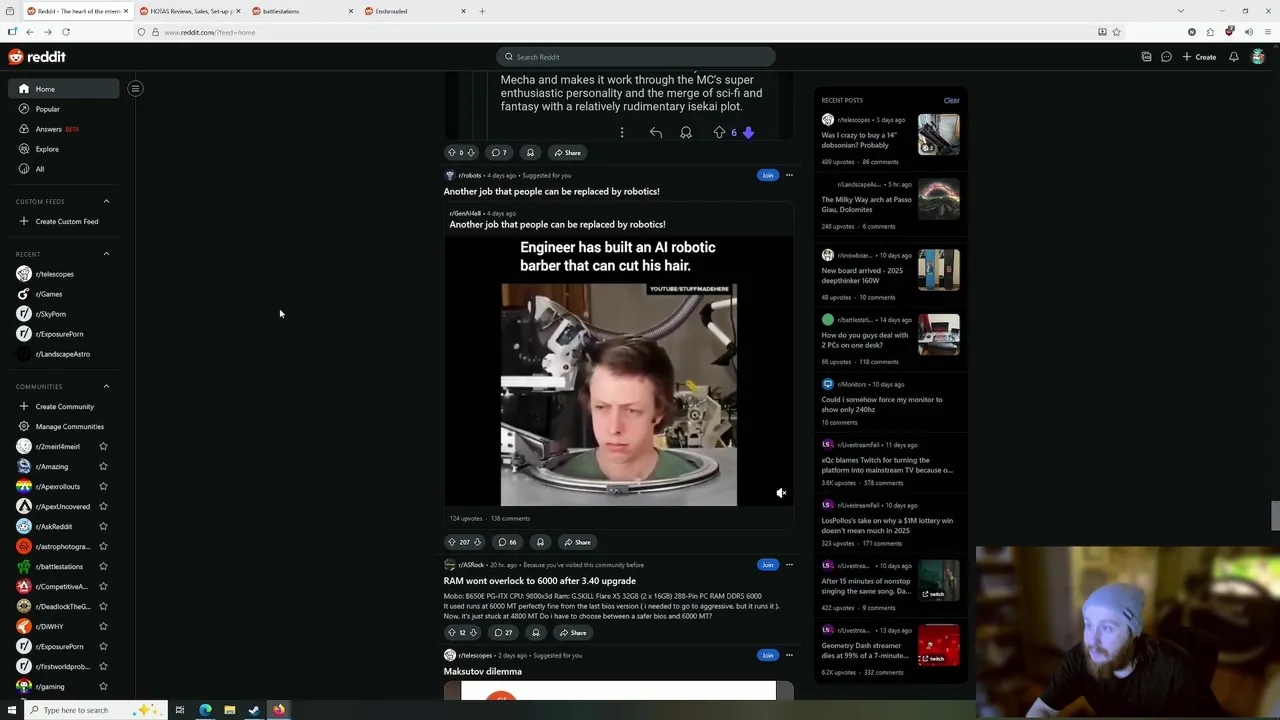Click the Create post button

pos(1199,57)
